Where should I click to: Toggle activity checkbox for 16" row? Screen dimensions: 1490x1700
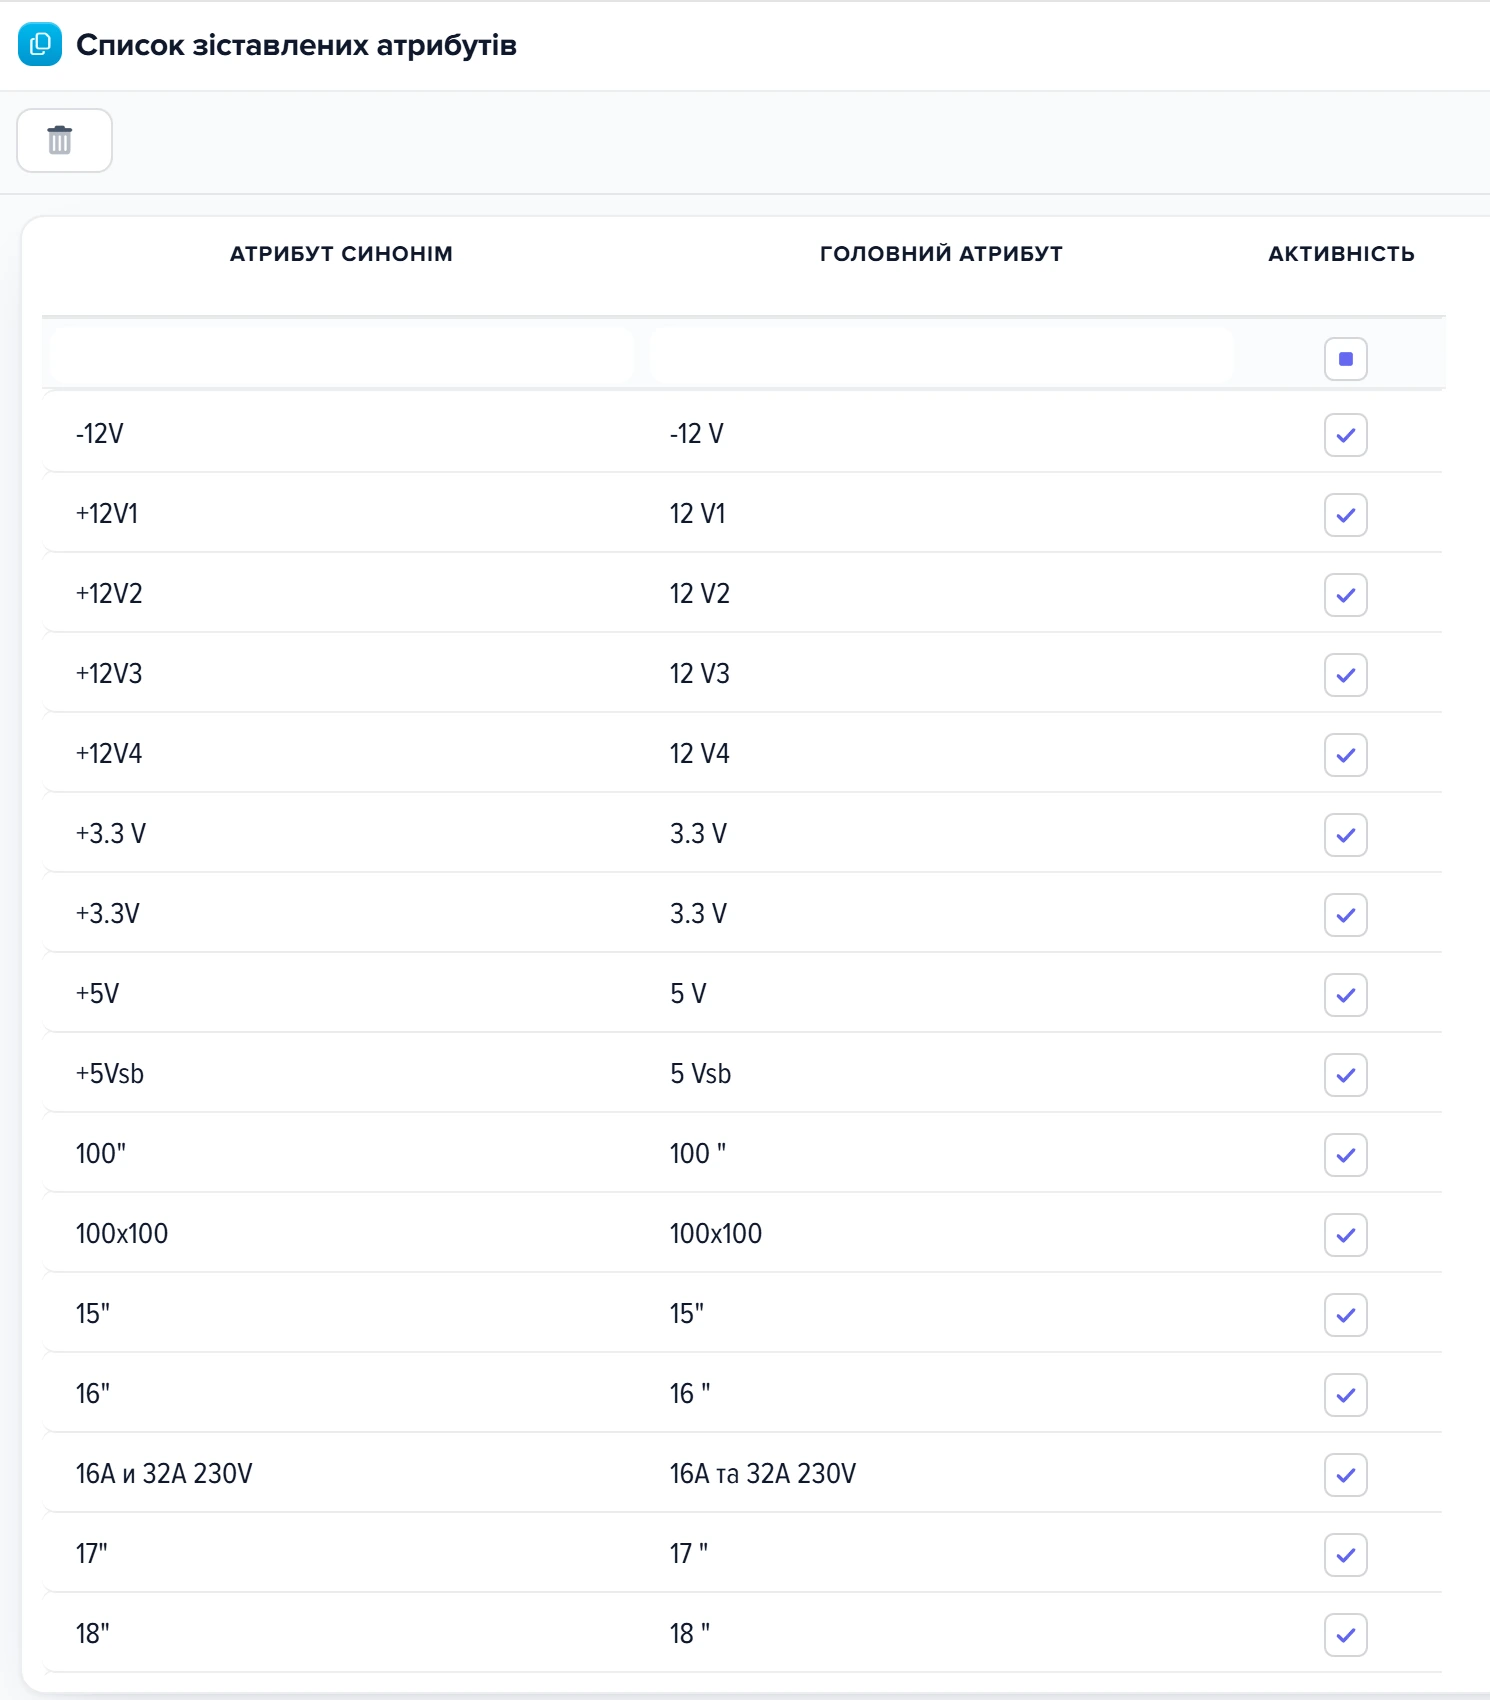[x=1346, y=1395]
